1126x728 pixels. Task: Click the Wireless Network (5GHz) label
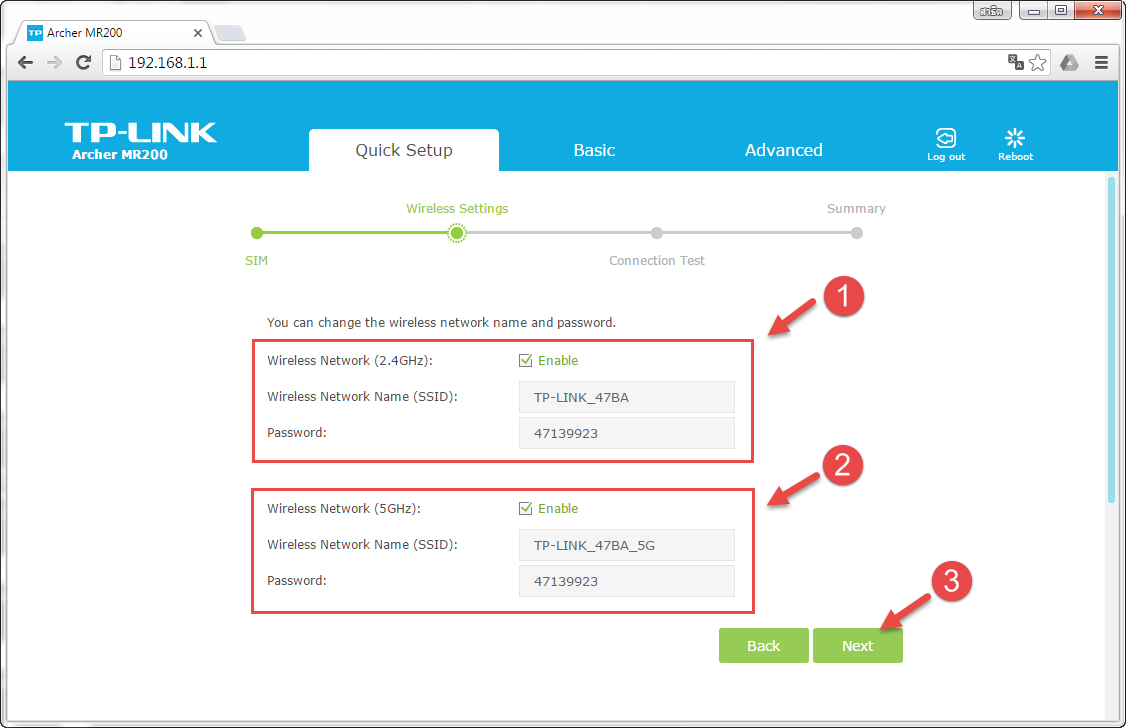[x=344, y=508]
